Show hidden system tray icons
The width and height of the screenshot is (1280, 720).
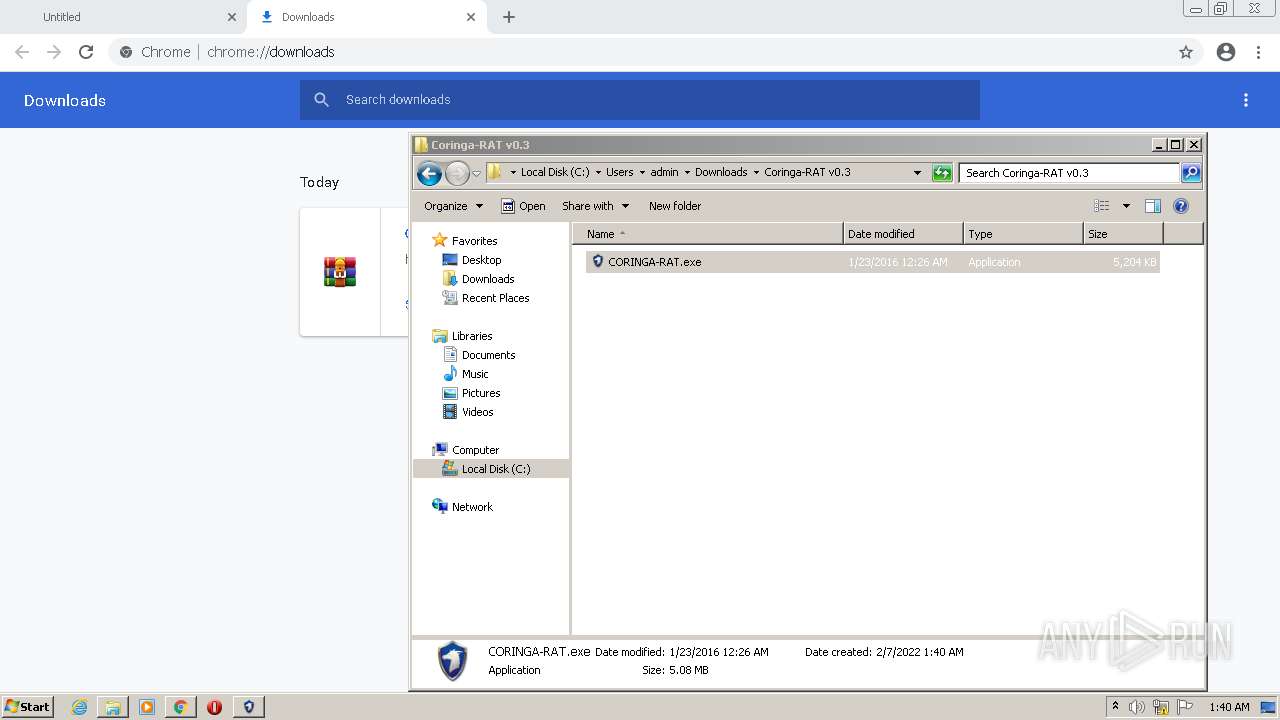[1115, 706]
